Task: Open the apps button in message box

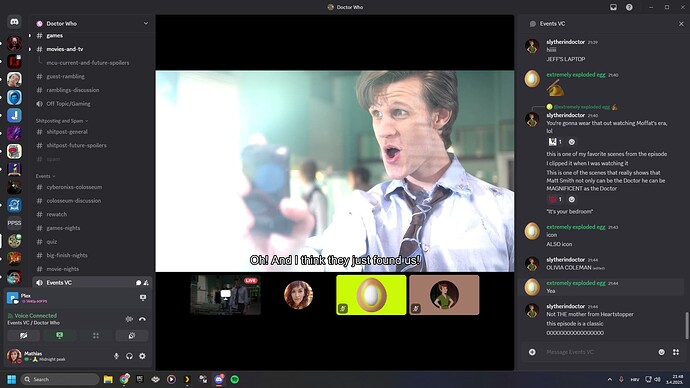Action: 676,352
